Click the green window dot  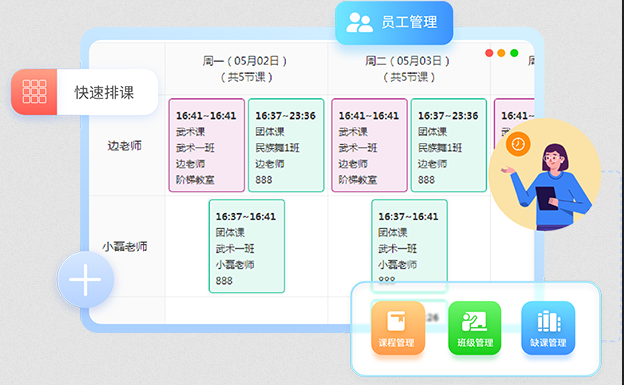click(x=514, y=53)
